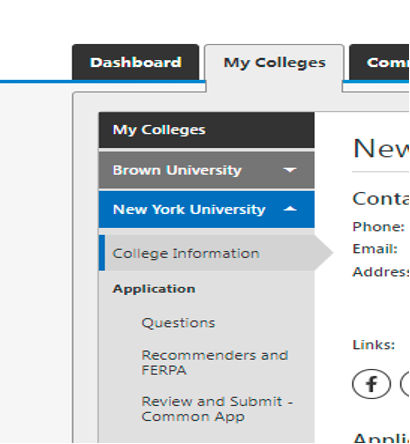Collapse the New York University section arrow
410x444 pixels.
click(x=290, y=209)
